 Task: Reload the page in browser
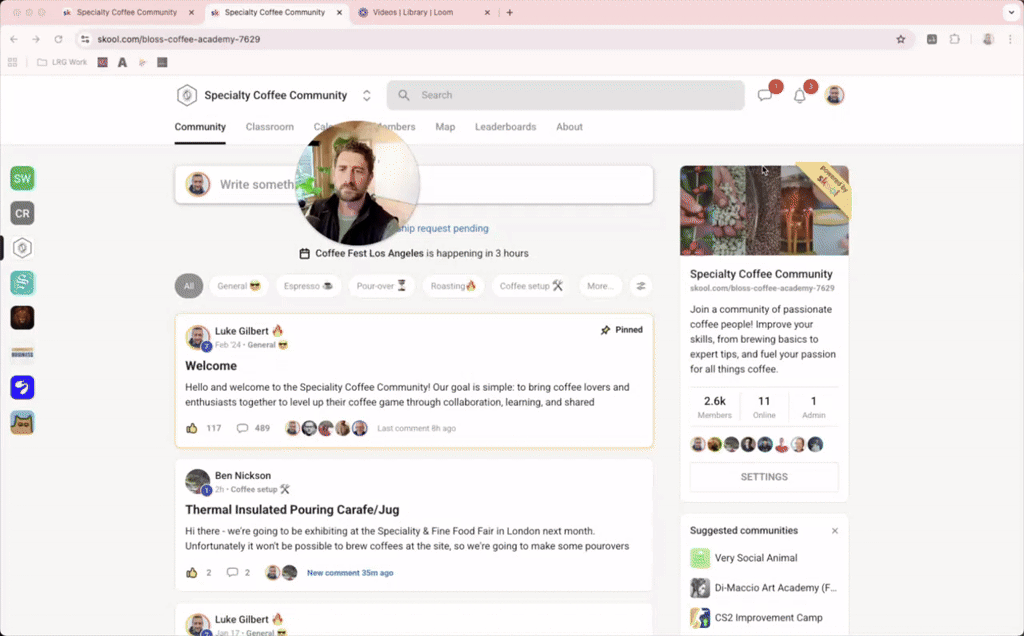[x=58, y=39]
